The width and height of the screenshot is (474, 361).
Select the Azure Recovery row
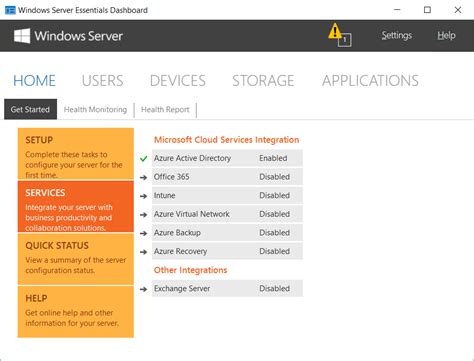coord(227,251)
